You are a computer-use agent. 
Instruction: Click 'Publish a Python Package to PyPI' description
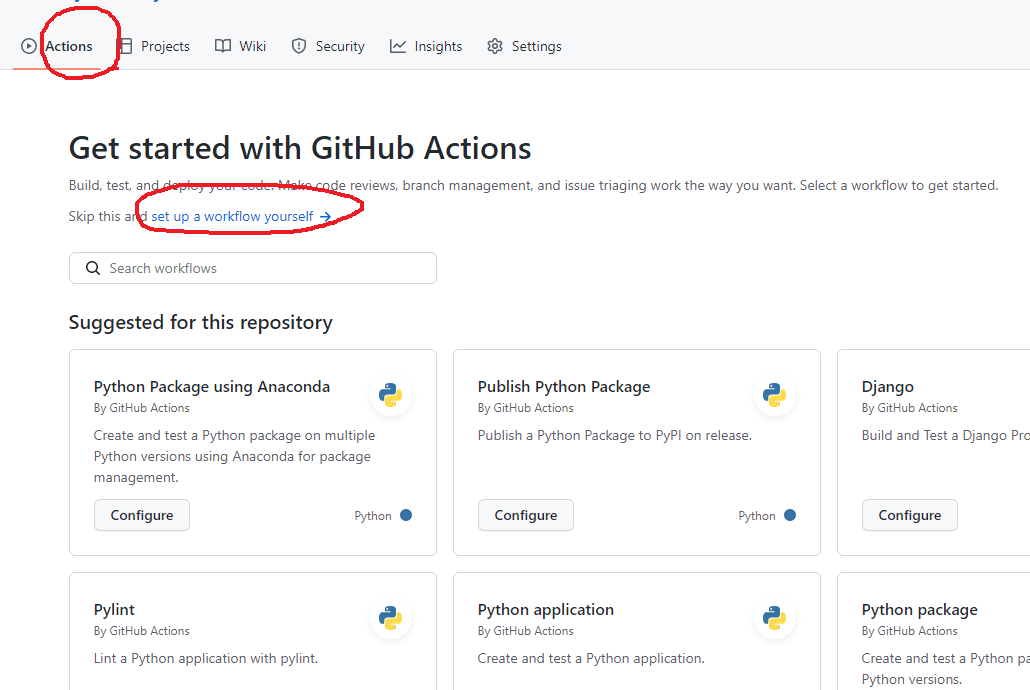615,435
